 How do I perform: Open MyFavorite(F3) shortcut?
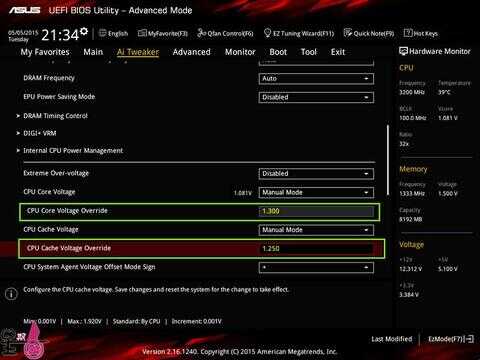coord(163,33)
